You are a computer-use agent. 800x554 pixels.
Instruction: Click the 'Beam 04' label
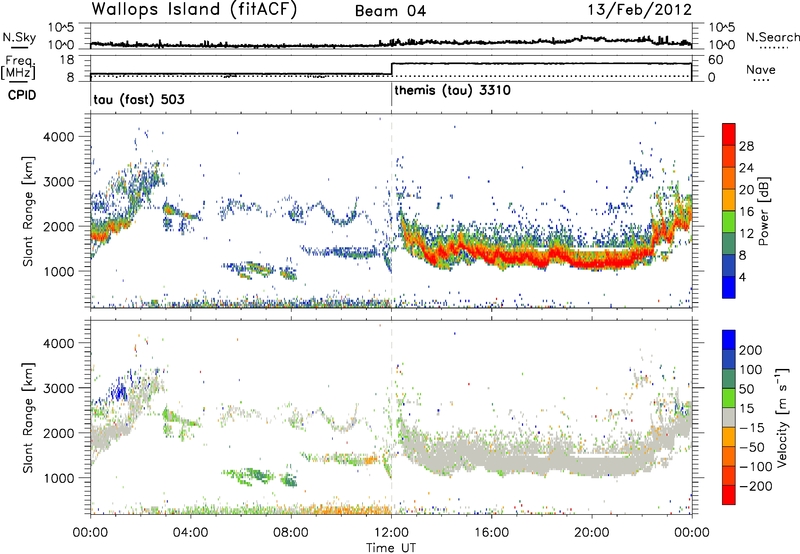(390, 11)
